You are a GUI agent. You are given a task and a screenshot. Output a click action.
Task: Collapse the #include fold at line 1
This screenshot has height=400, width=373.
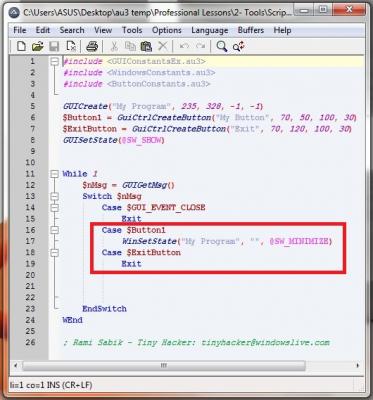click(x=54, y=62)
